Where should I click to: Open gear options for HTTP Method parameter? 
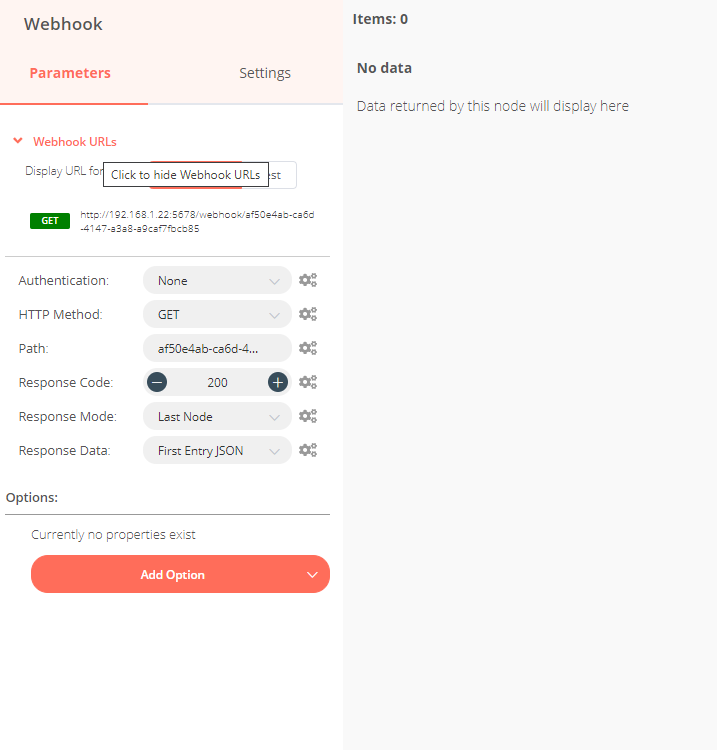pyautogui.click(x=308, y=315)
